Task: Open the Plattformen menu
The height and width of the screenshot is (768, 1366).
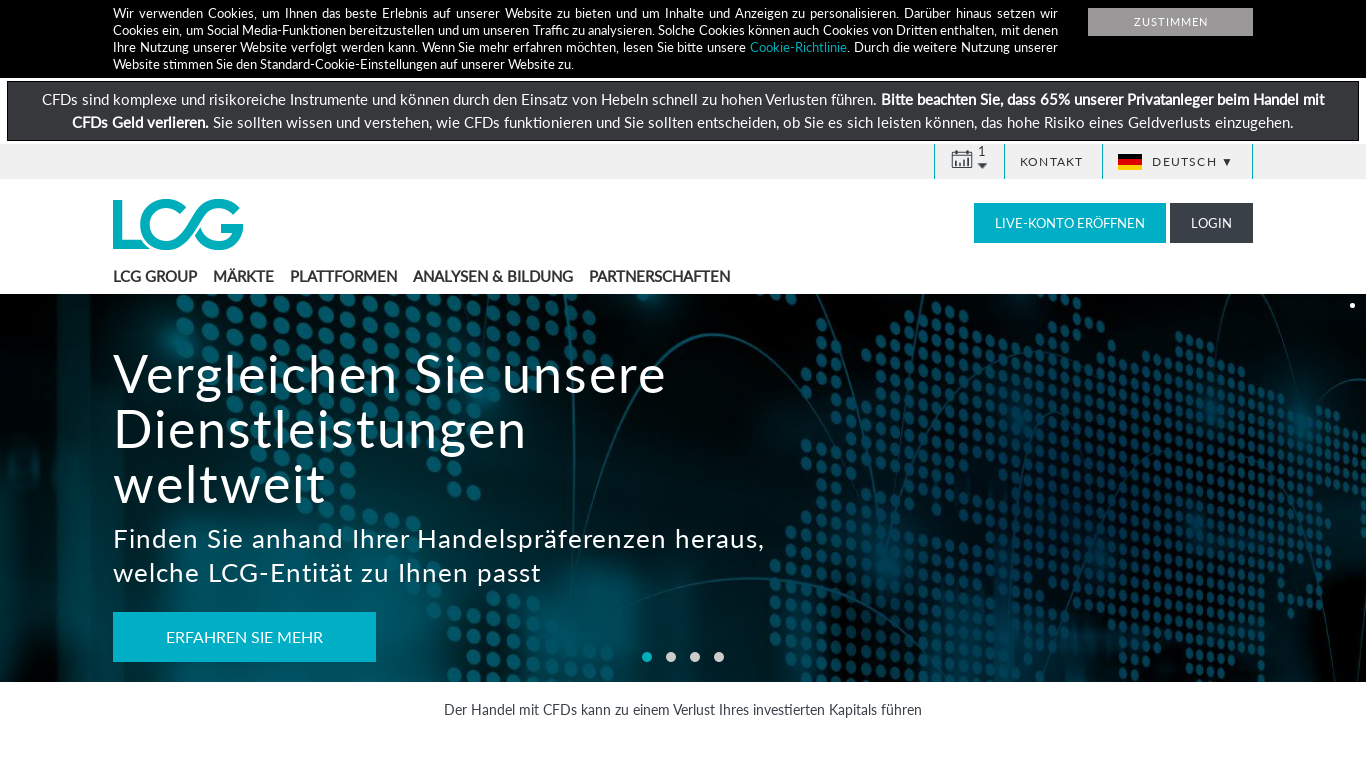Action: (x=343, y=276)
